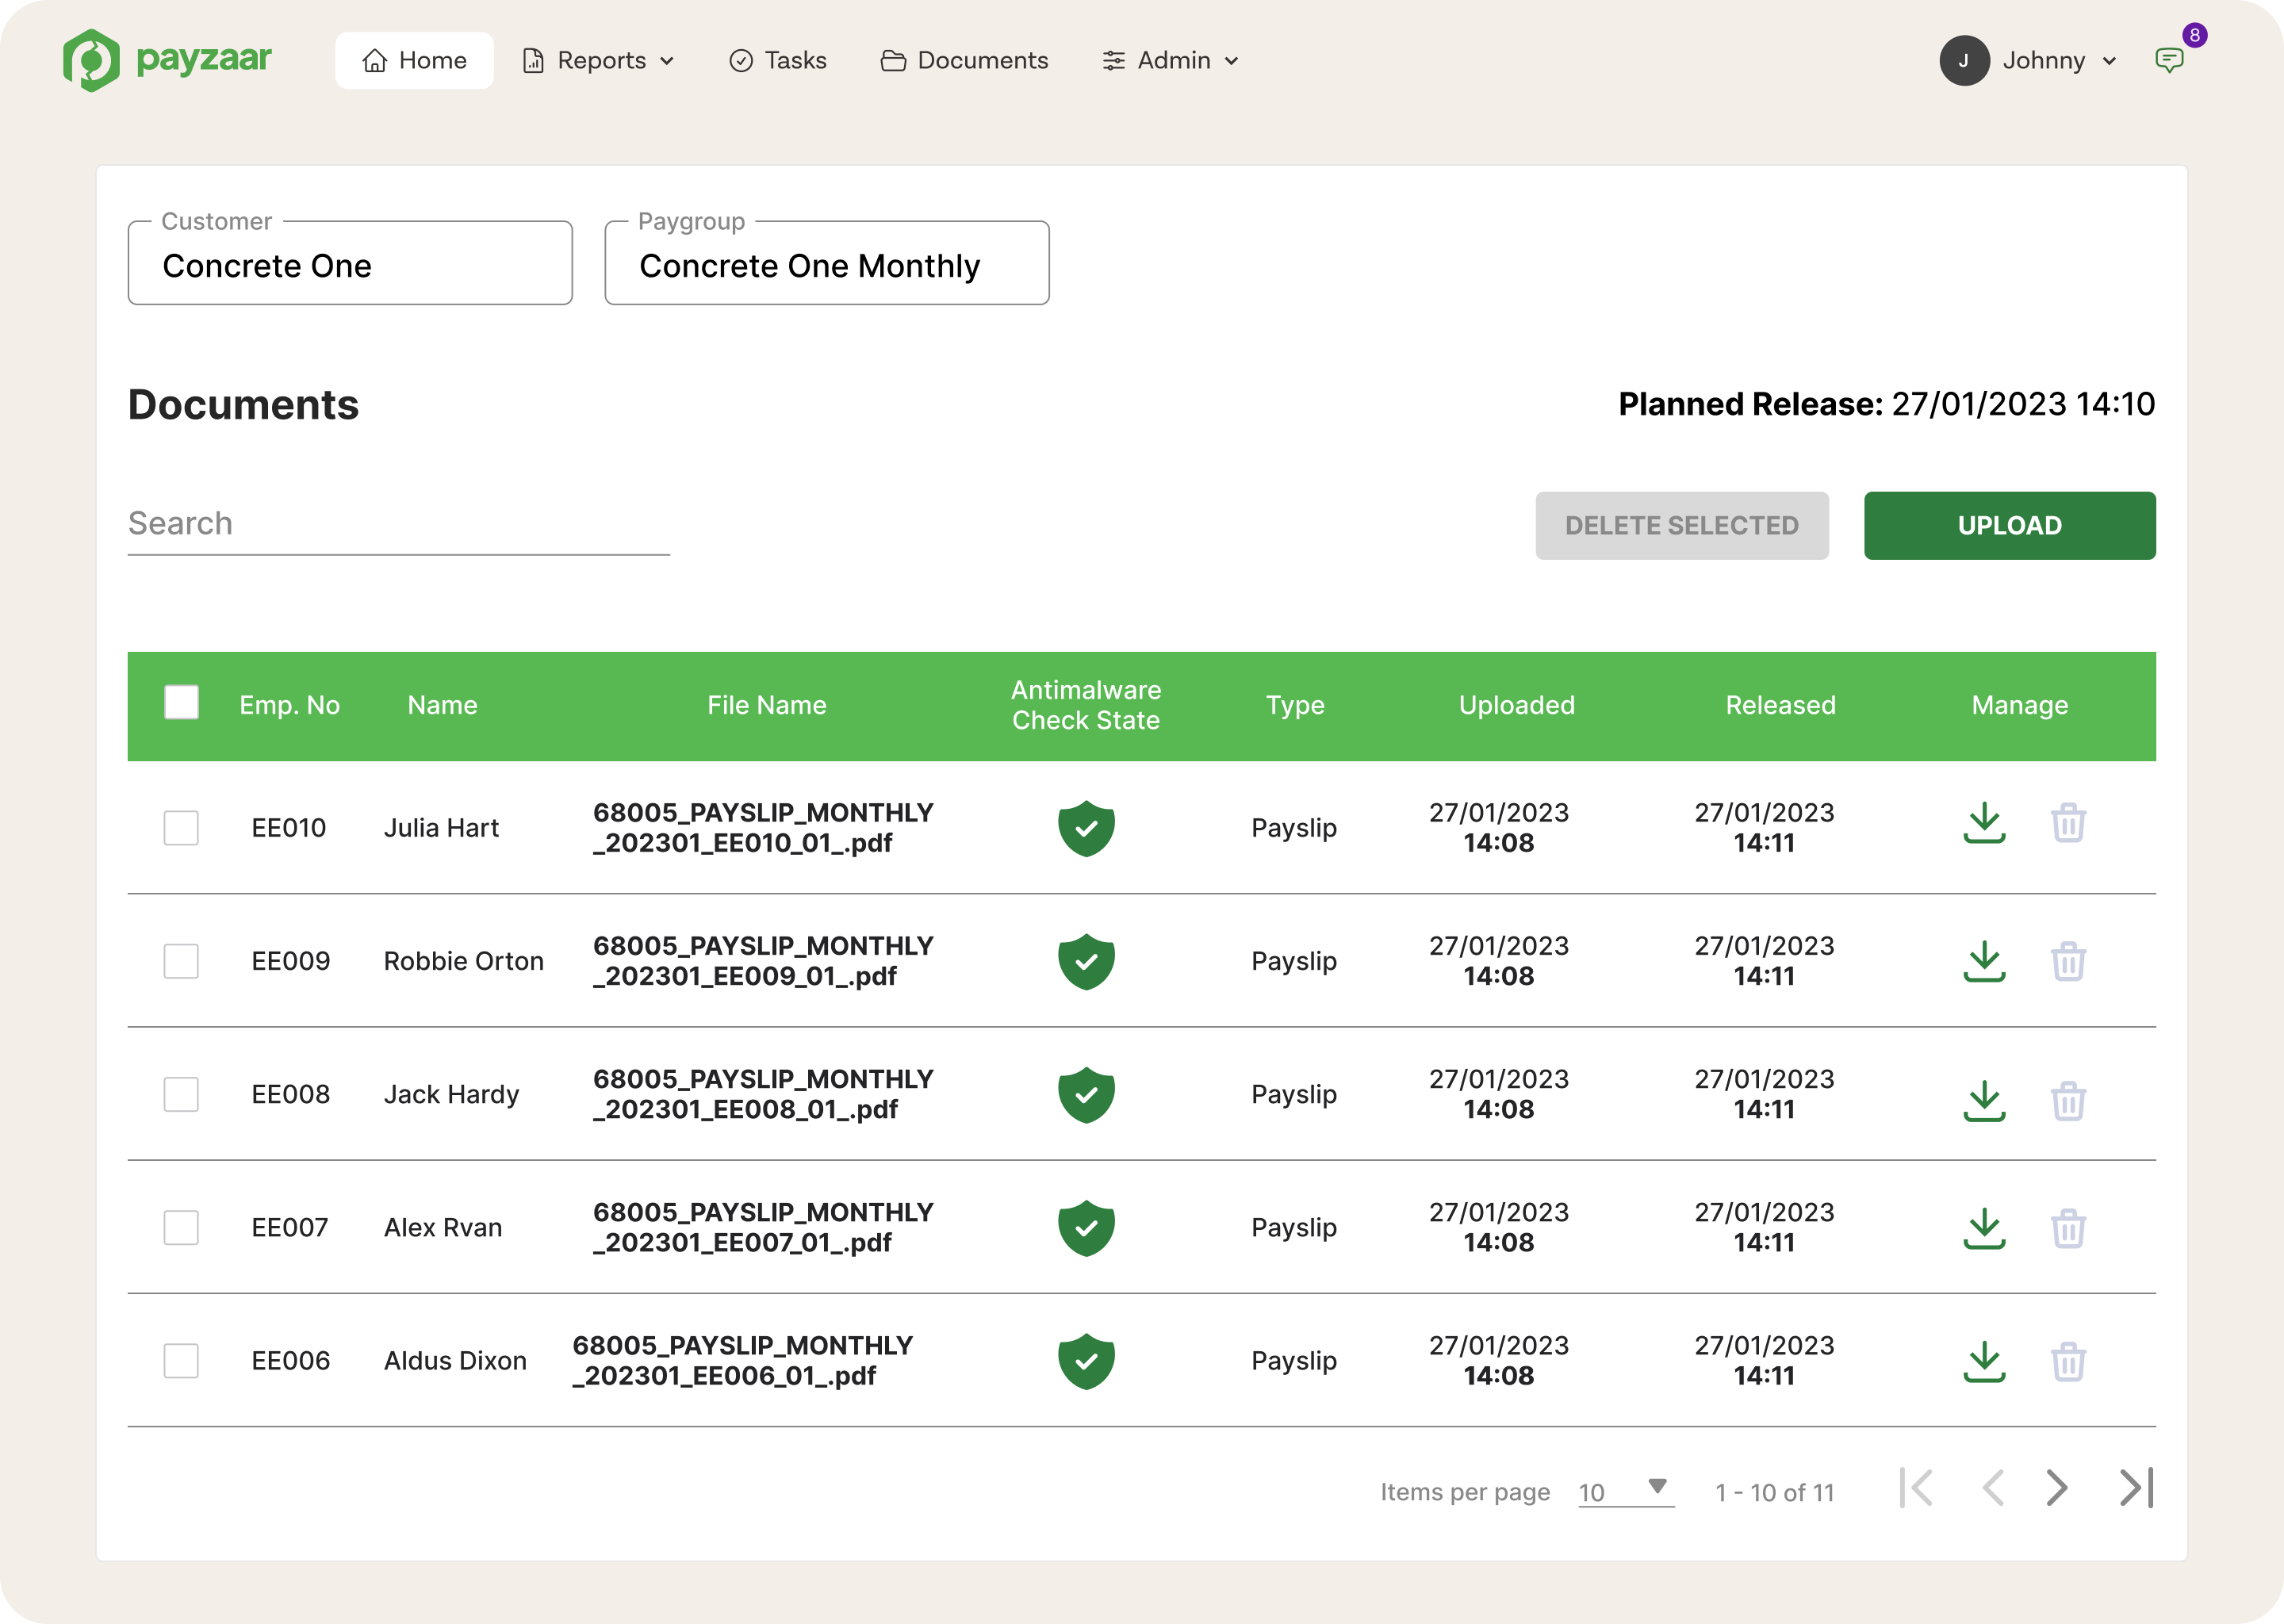Click antimalware shield for EE006

(1086, 1360)
